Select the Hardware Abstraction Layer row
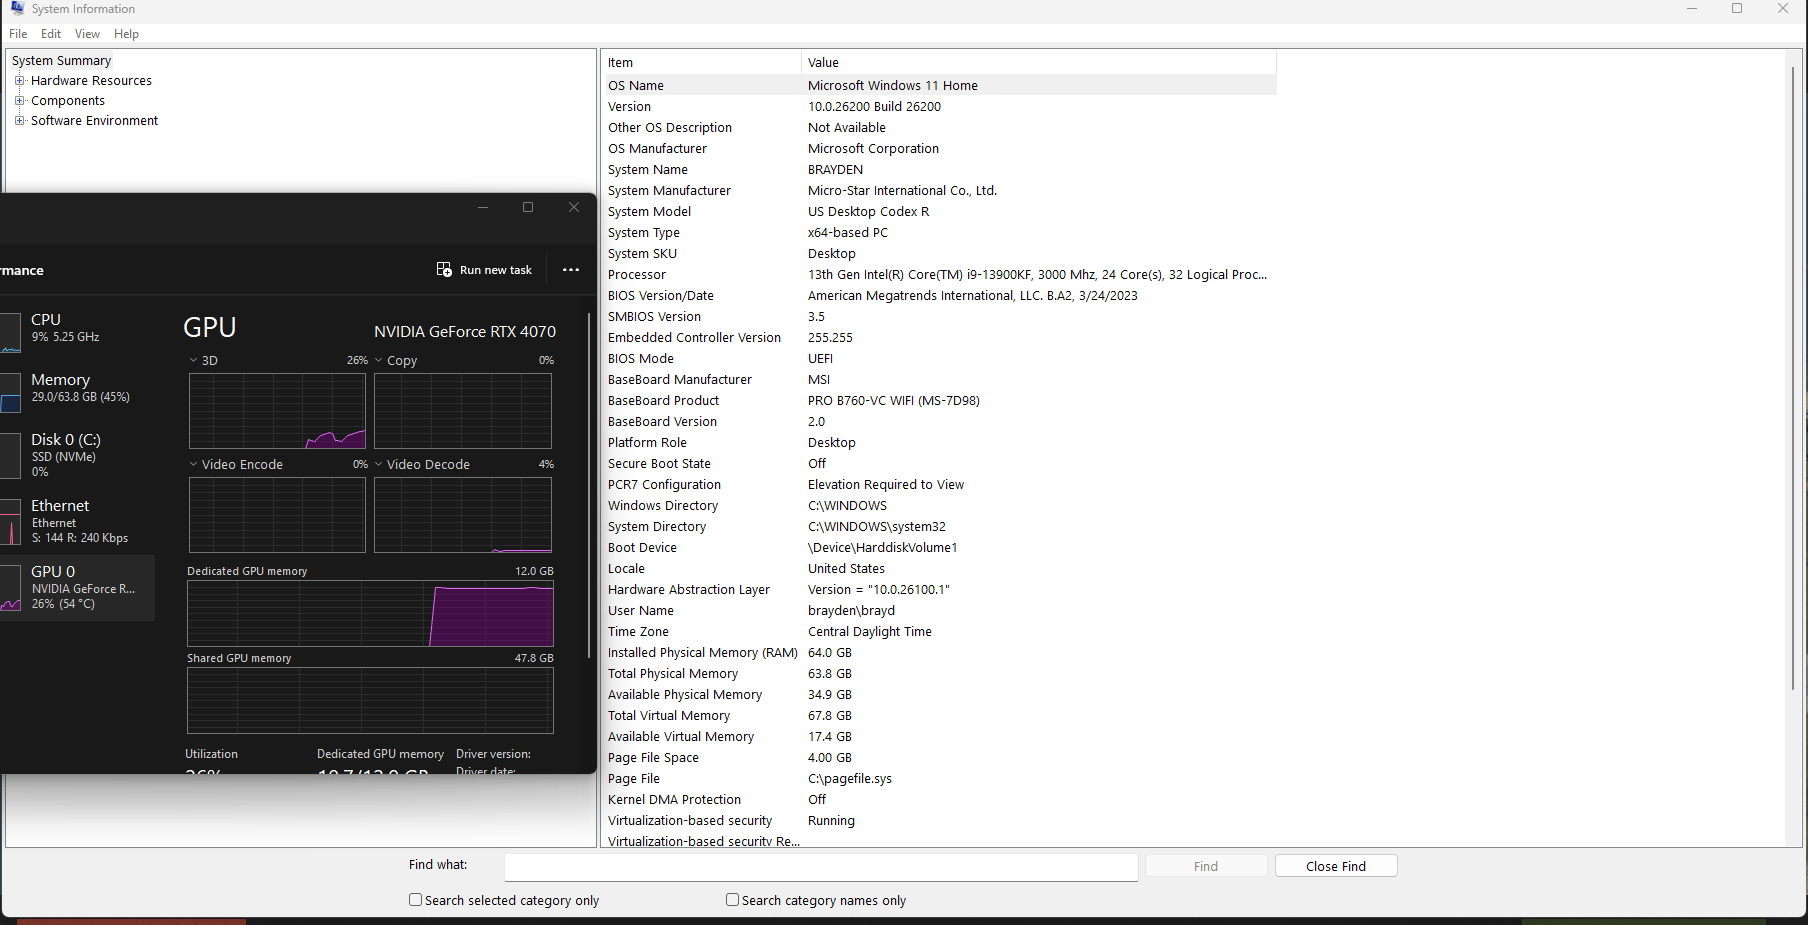The width and height of the screenshot is (1808, 925). (939, 590)
